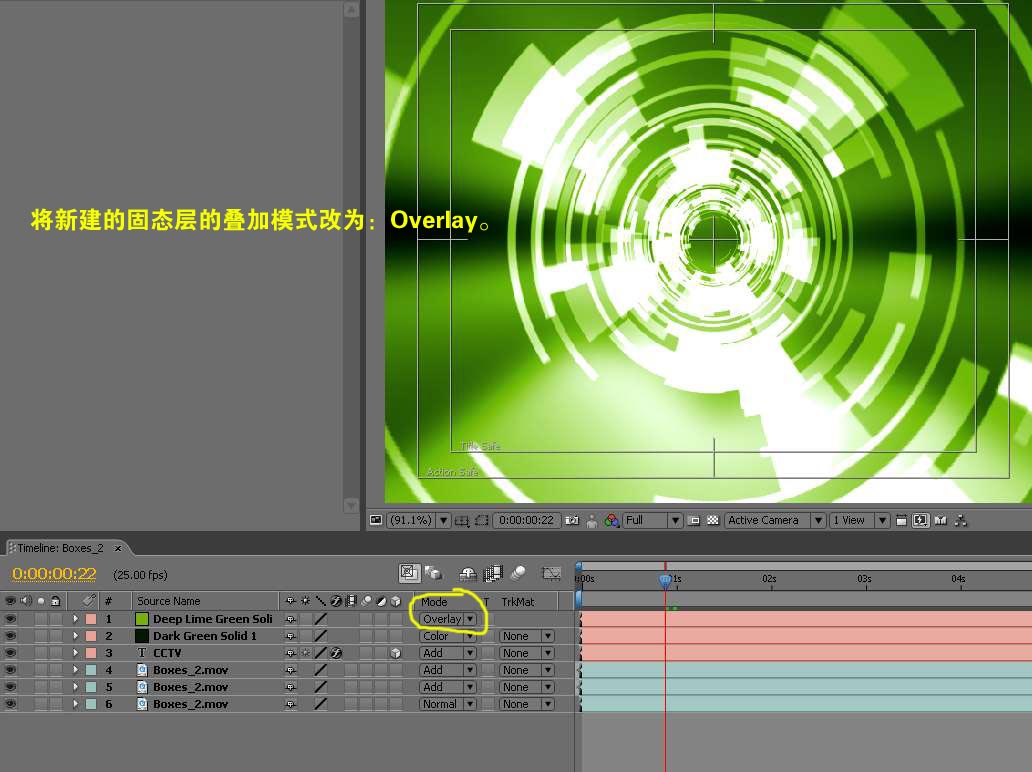Hide the Dark Green Solid 1 layer

(11, 636)
